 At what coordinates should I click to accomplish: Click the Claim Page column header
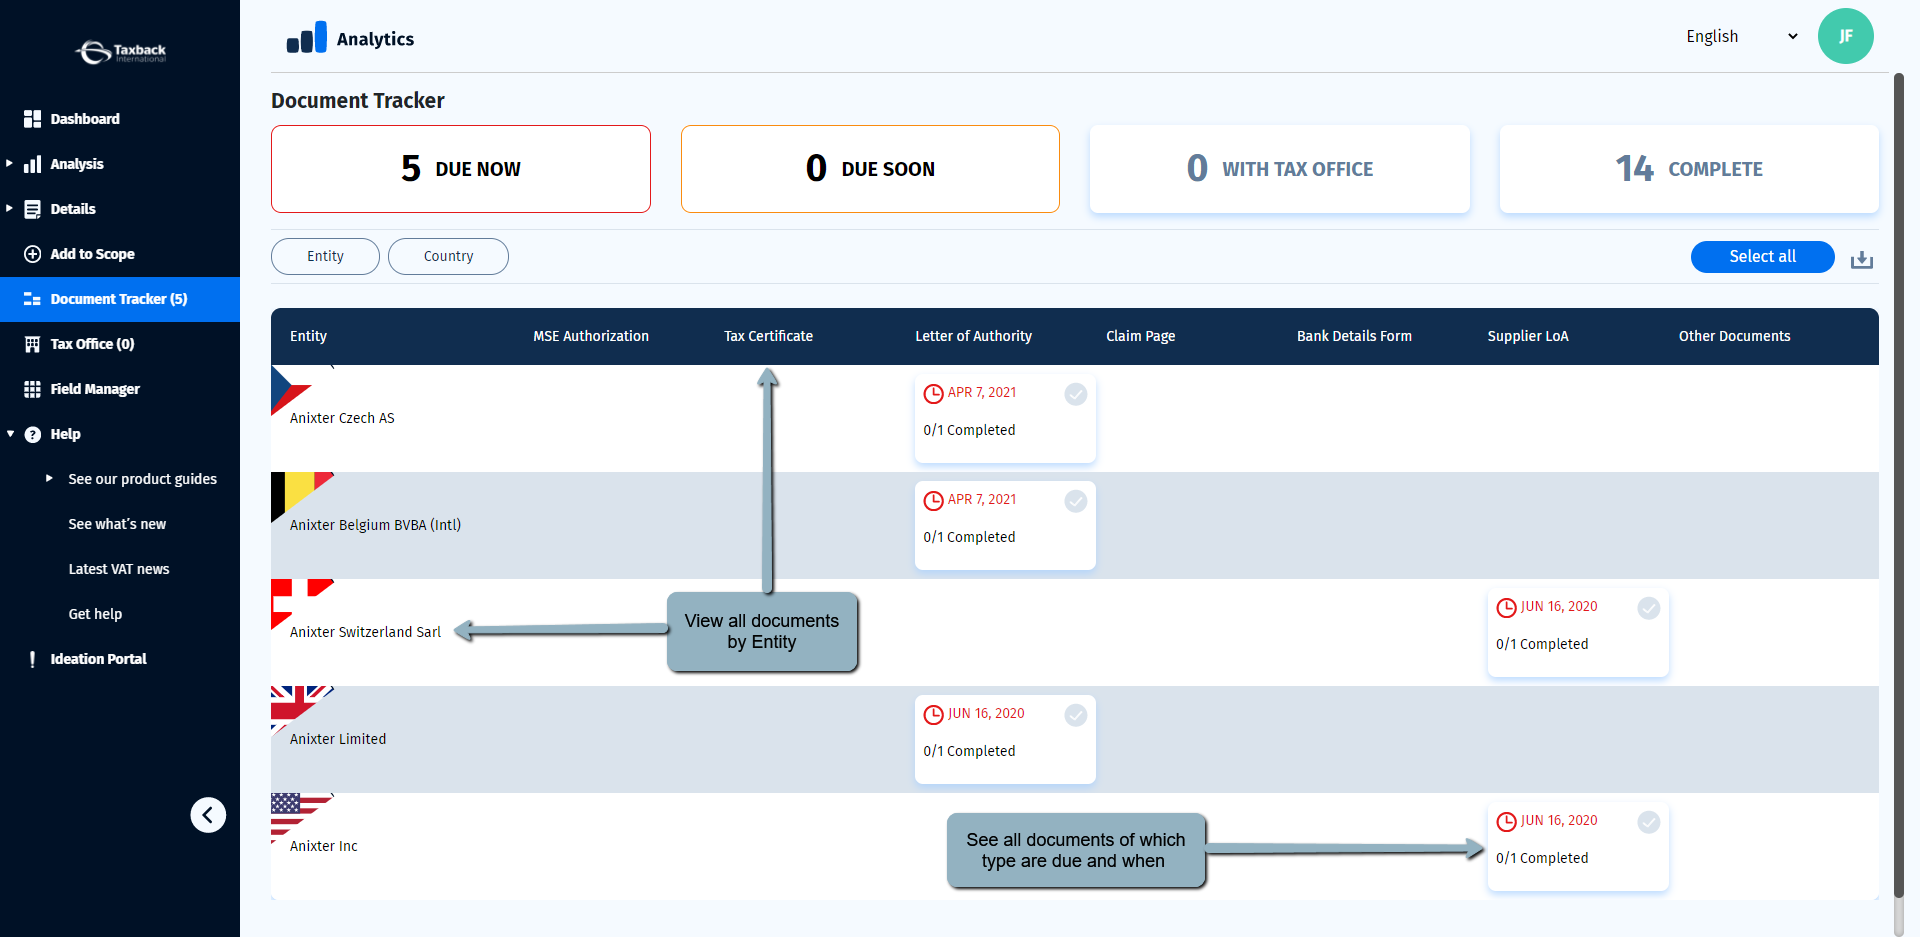[1140, 336]
